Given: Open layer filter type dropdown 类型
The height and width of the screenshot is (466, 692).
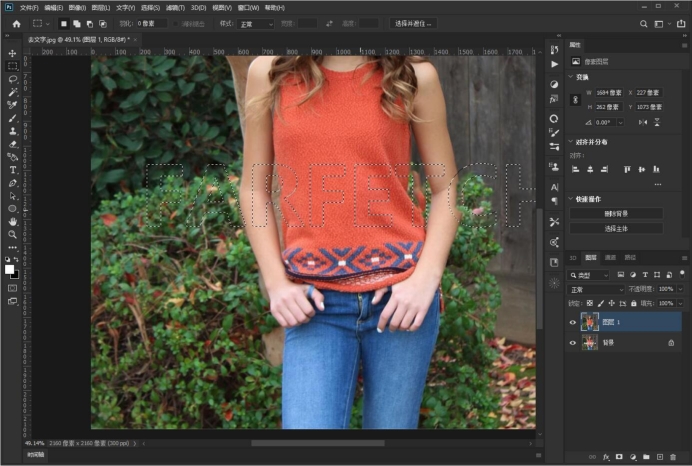Looking at the screenshot, I should pos(588,275).
